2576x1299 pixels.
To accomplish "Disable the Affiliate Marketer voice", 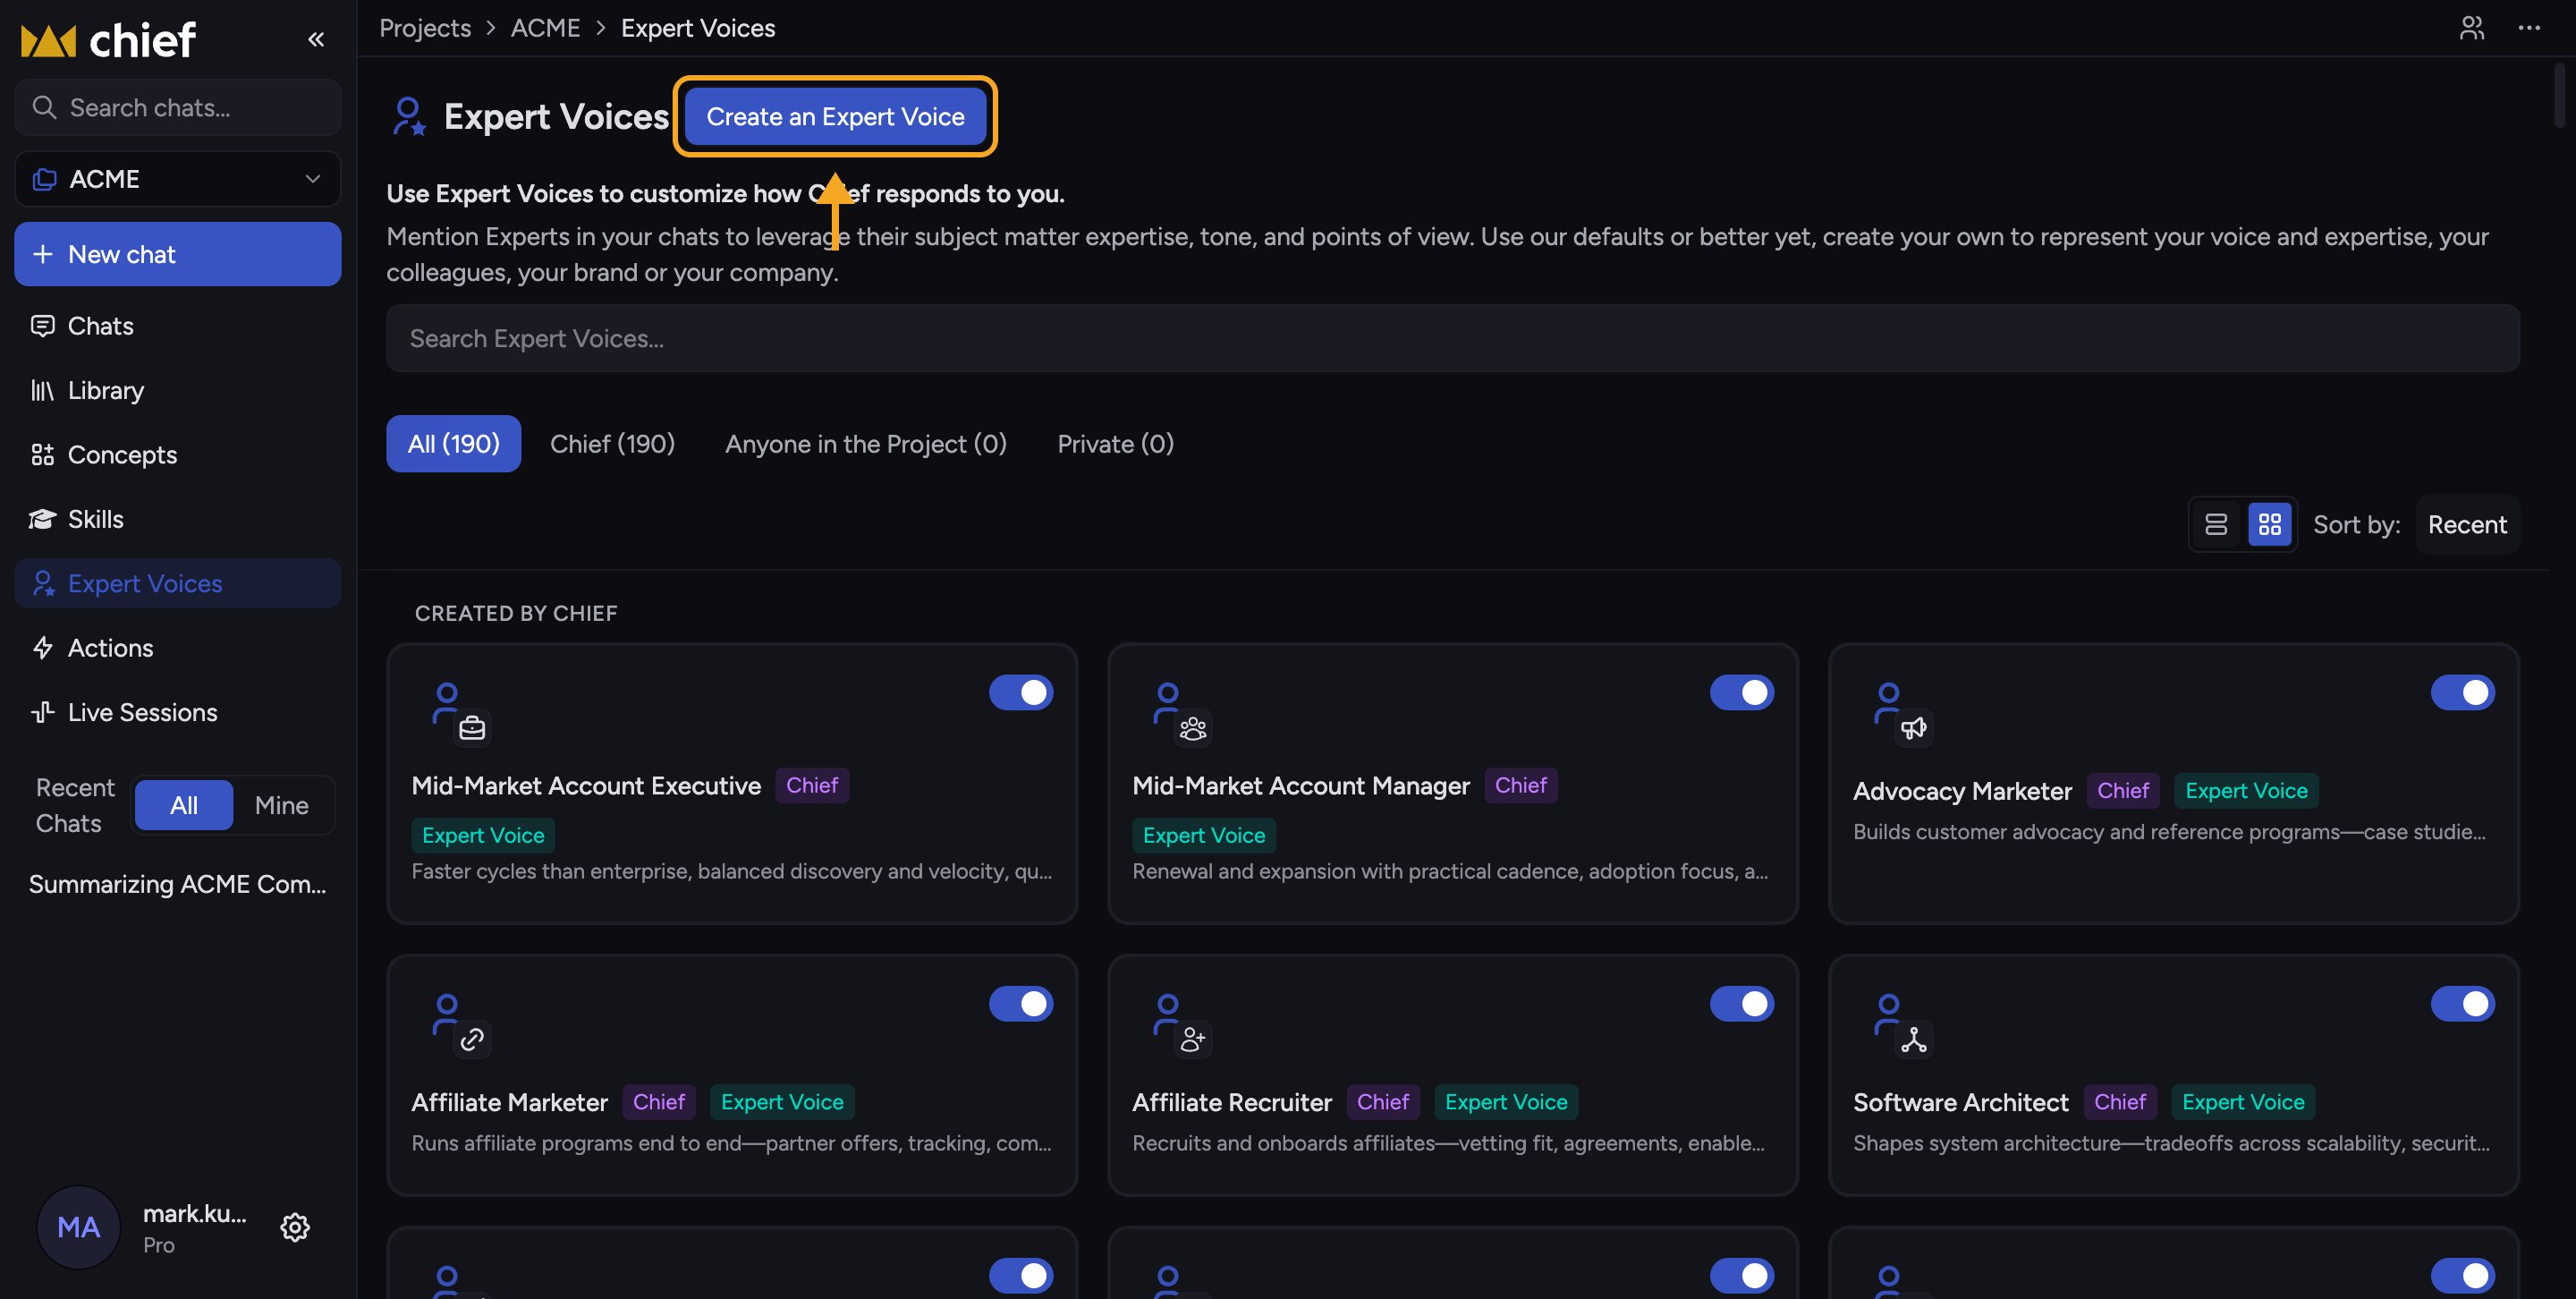I will pos(1021,1003).
